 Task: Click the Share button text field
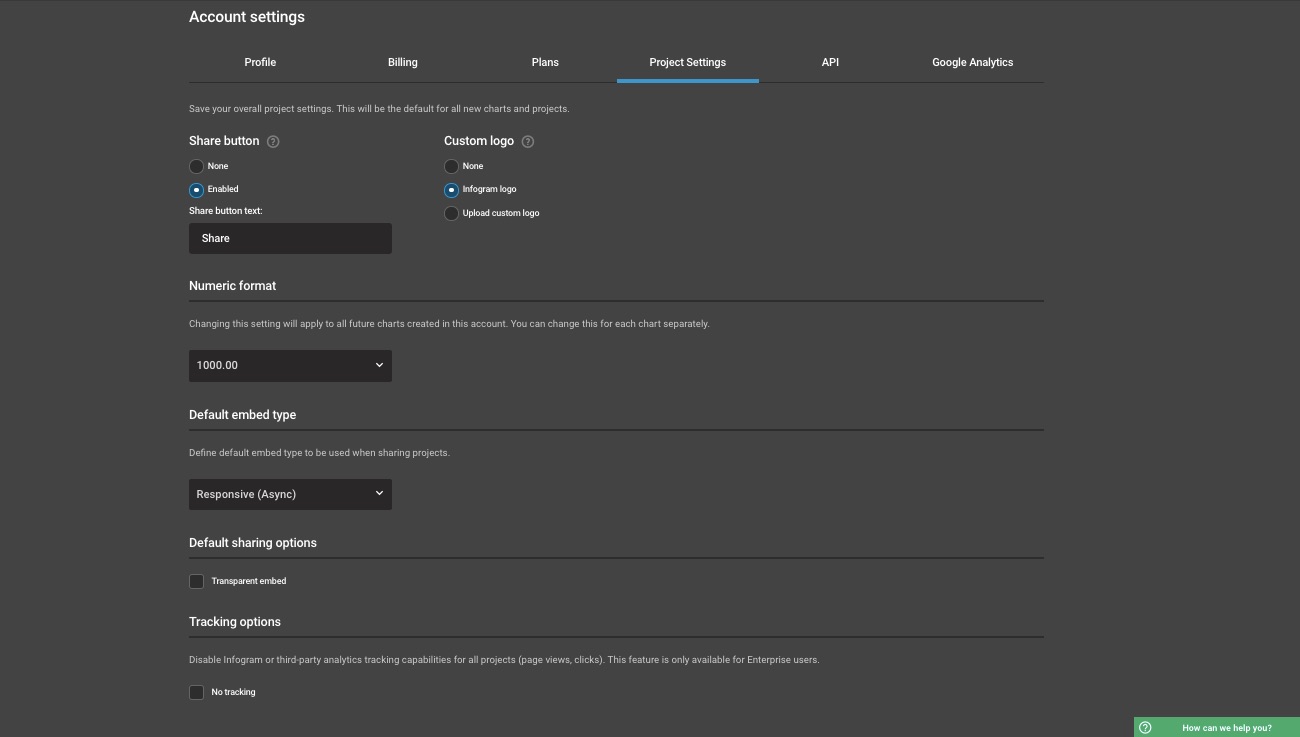coord(290,239)
